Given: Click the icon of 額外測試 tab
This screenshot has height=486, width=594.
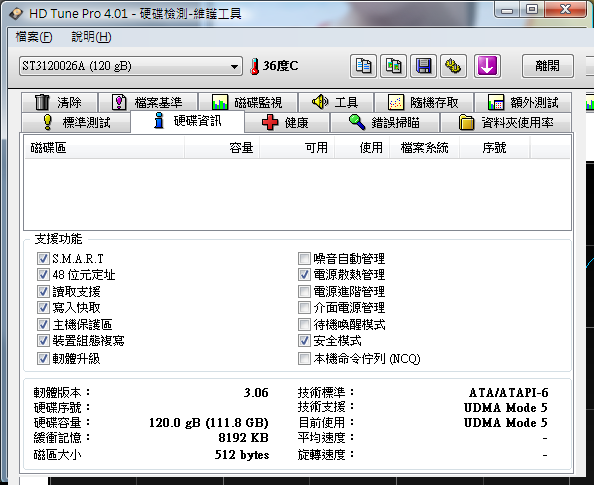Looking at the screenshot, I should pyautogui.click(x=496, y=102).
